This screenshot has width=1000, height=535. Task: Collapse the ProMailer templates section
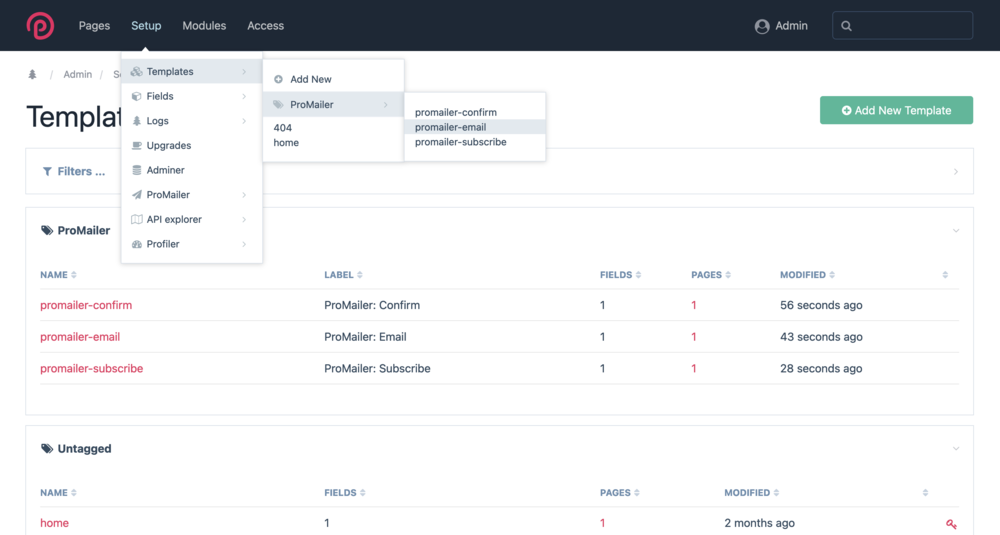click(955, 231)
